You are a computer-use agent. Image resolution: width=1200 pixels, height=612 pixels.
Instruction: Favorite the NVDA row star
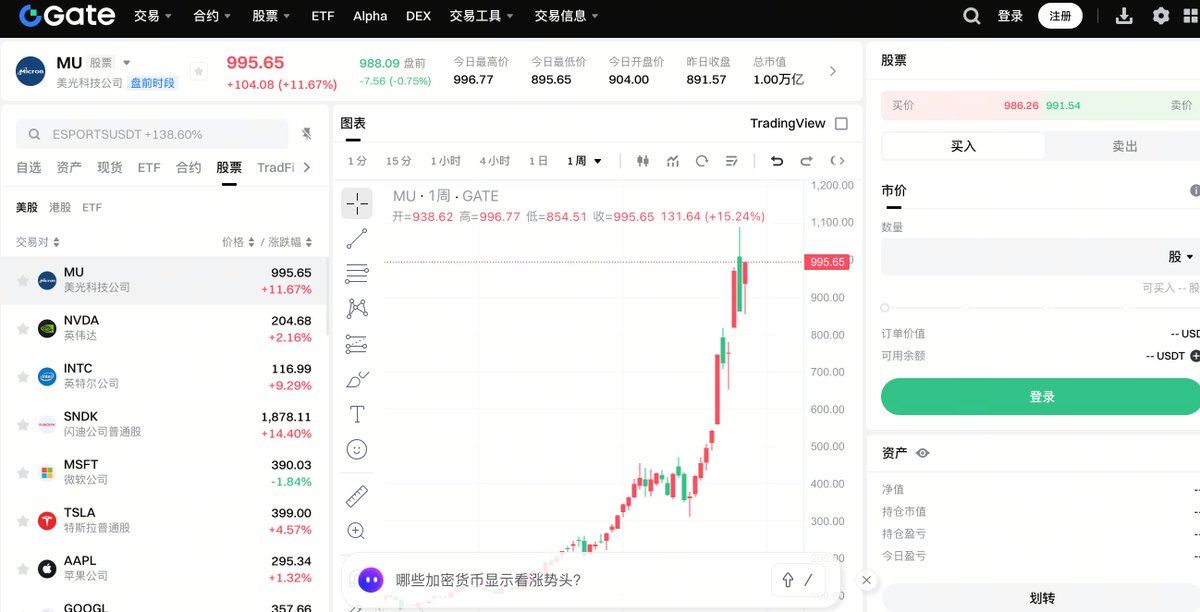point(23,329)
